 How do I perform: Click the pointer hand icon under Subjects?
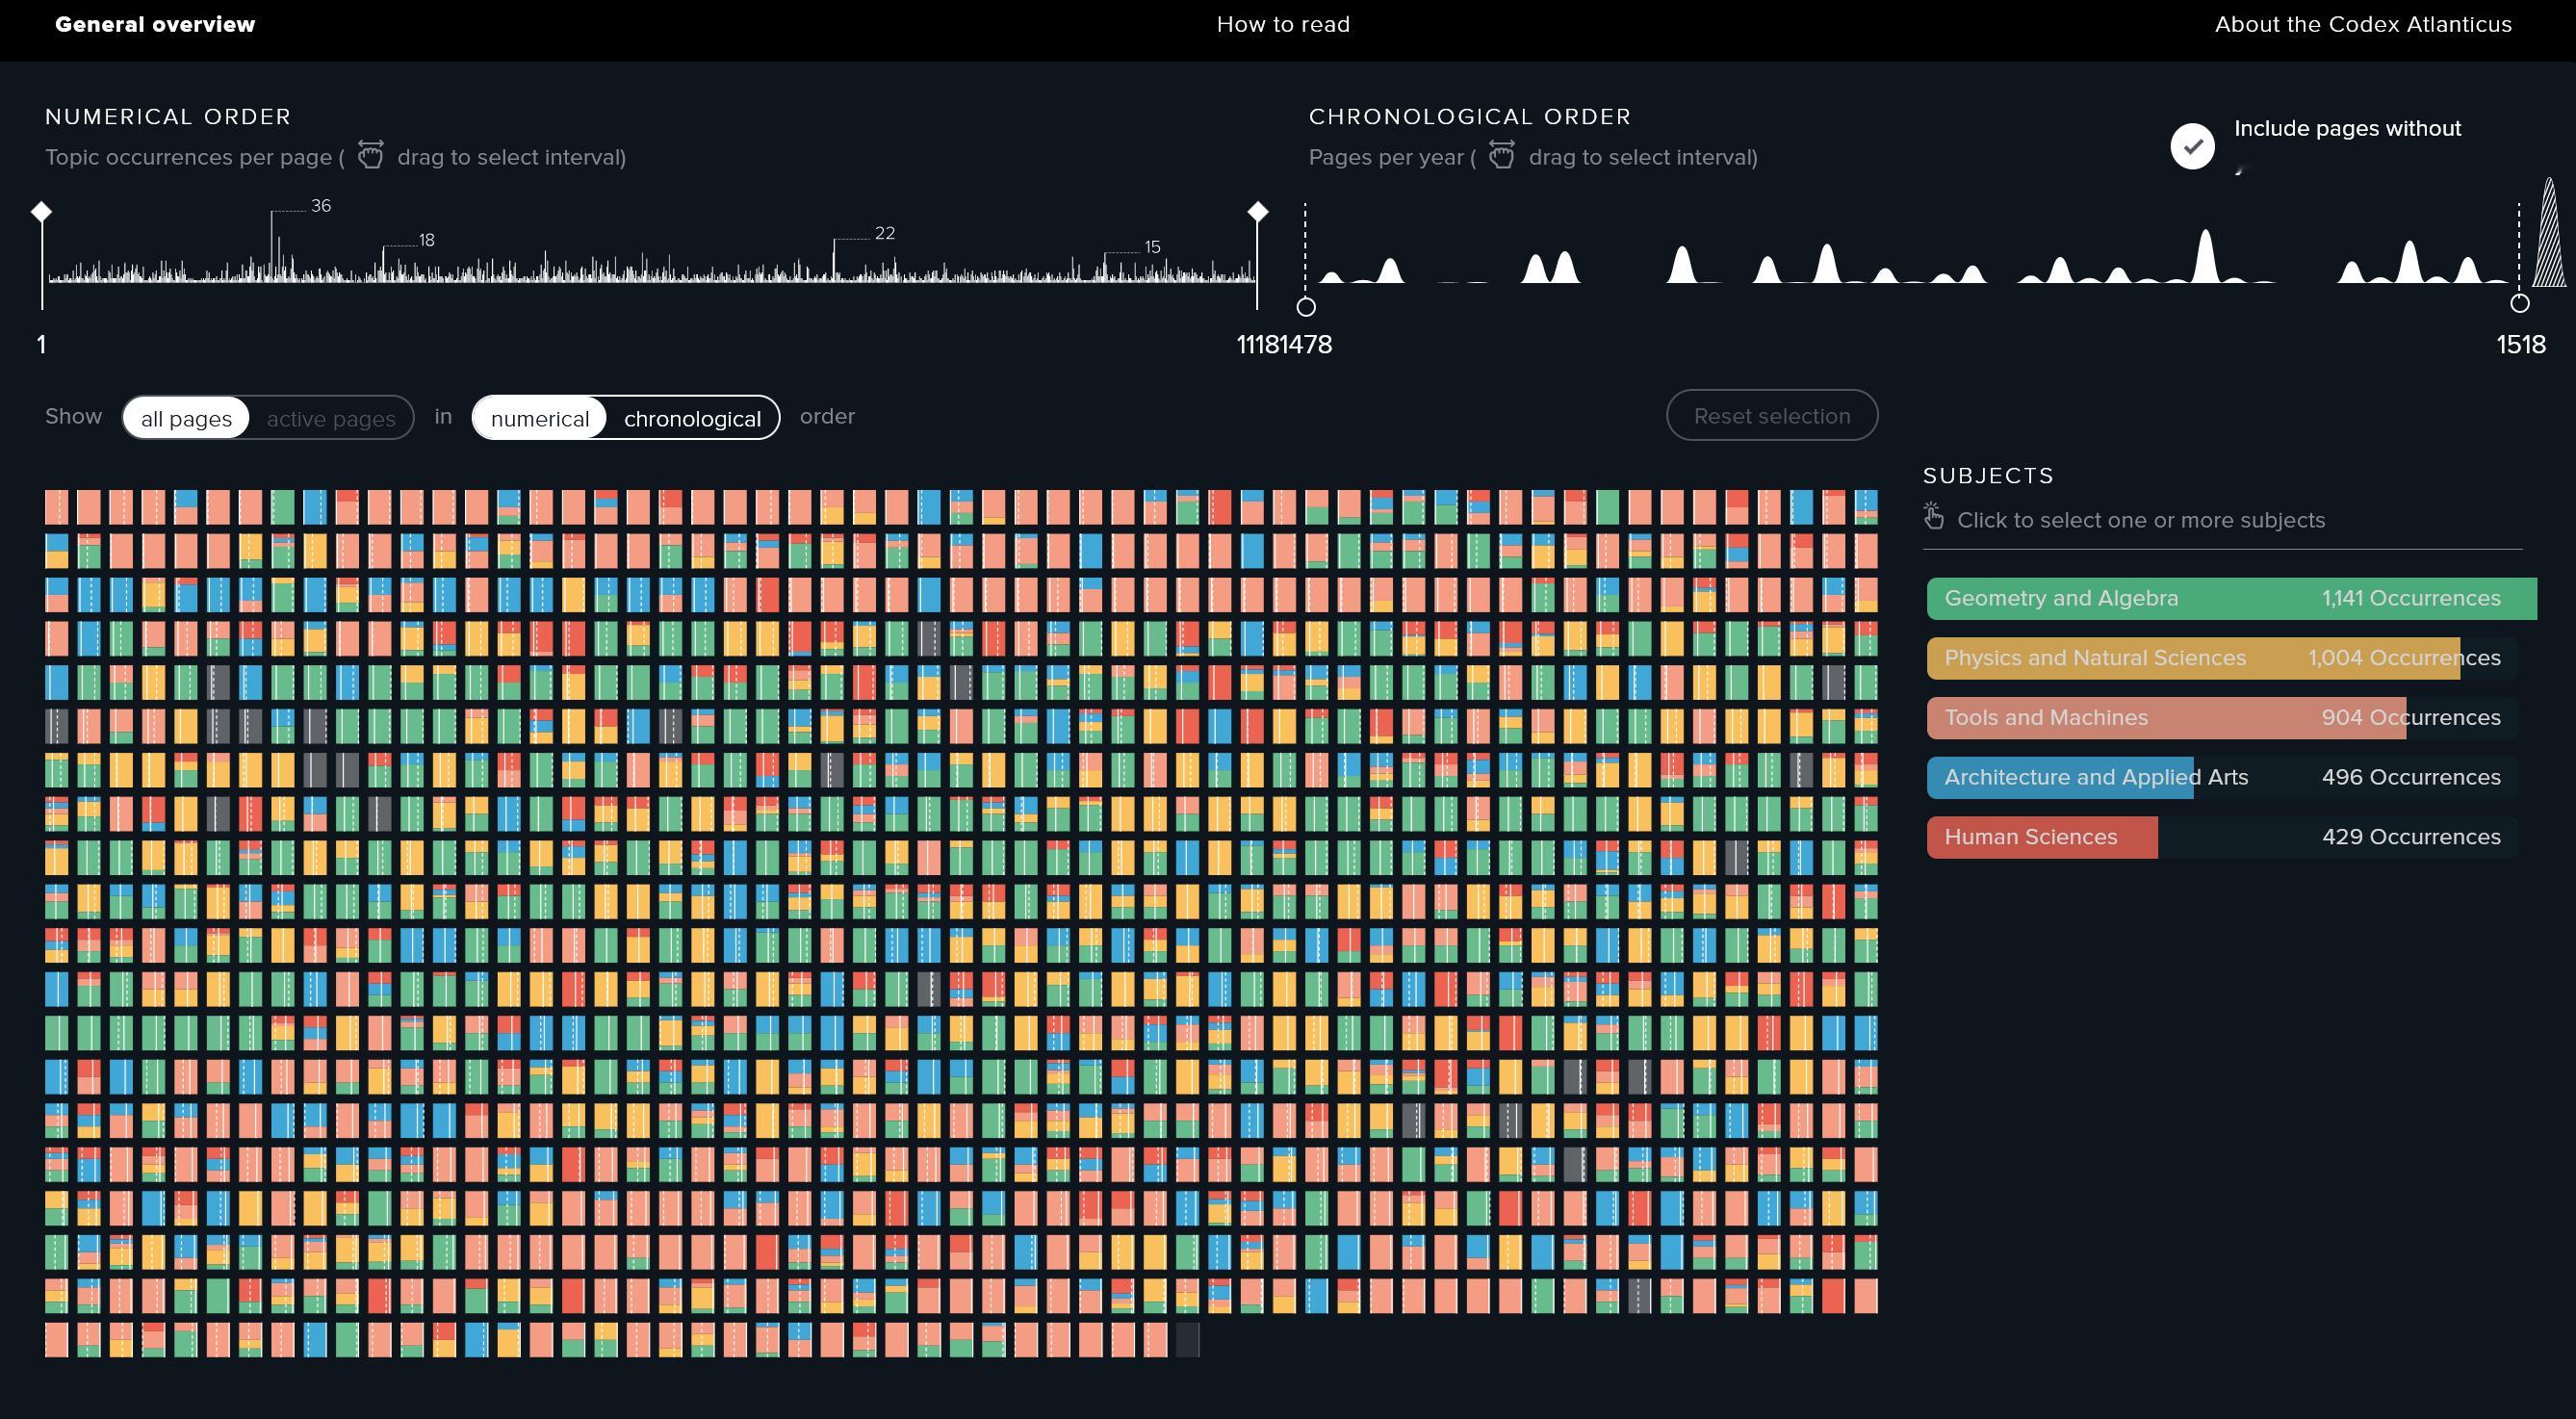pyautogui.click(x=1934, y=516)
